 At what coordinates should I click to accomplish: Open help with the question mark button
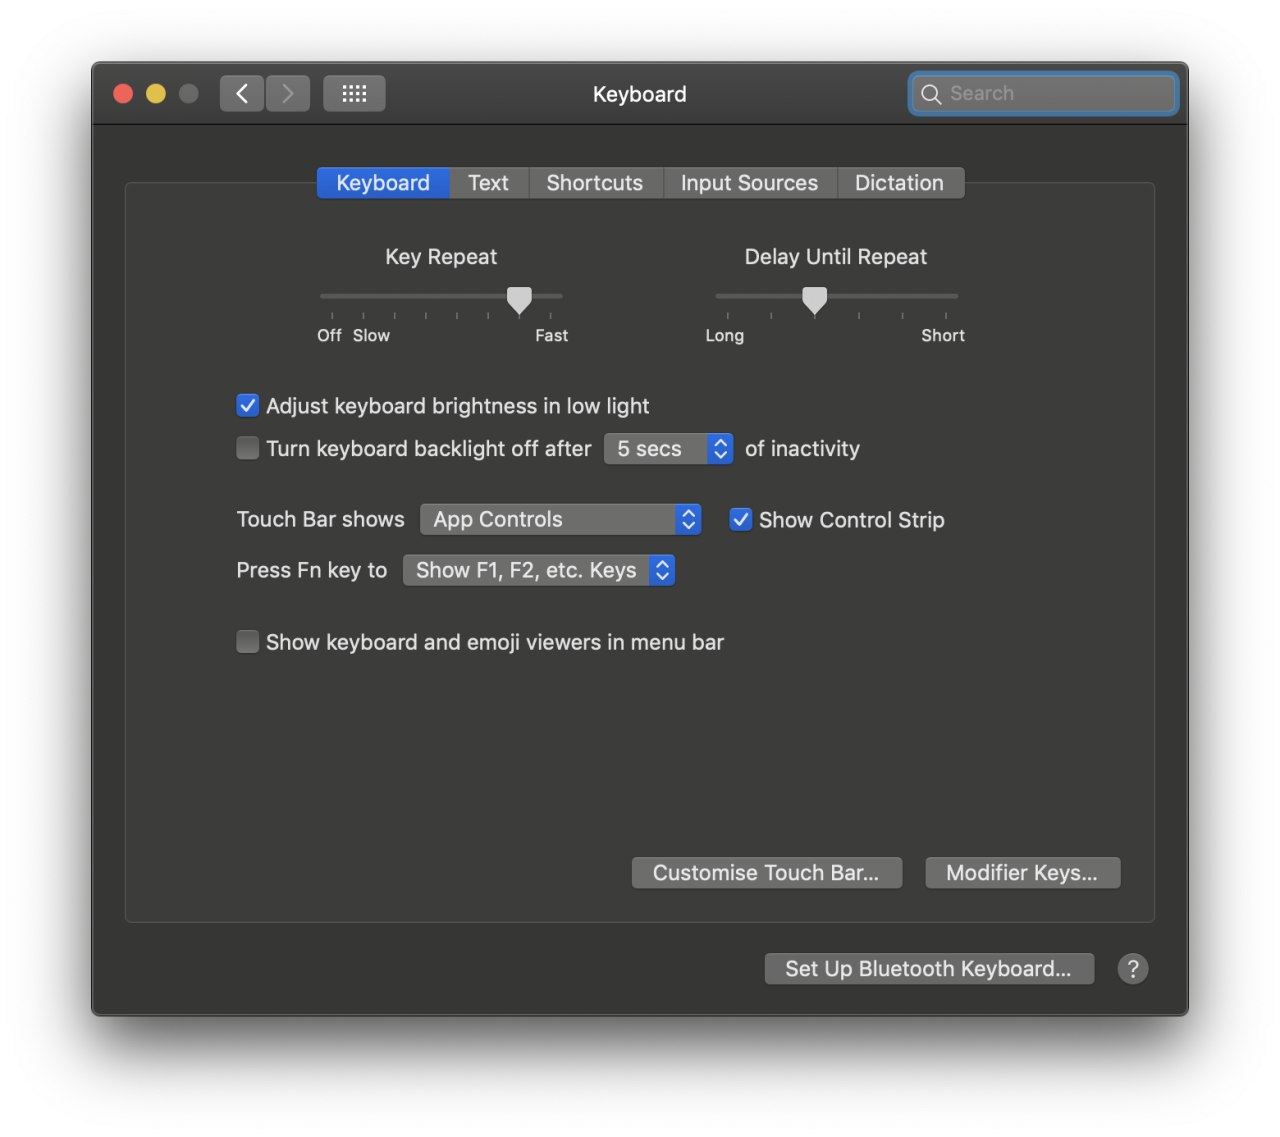1132,968
